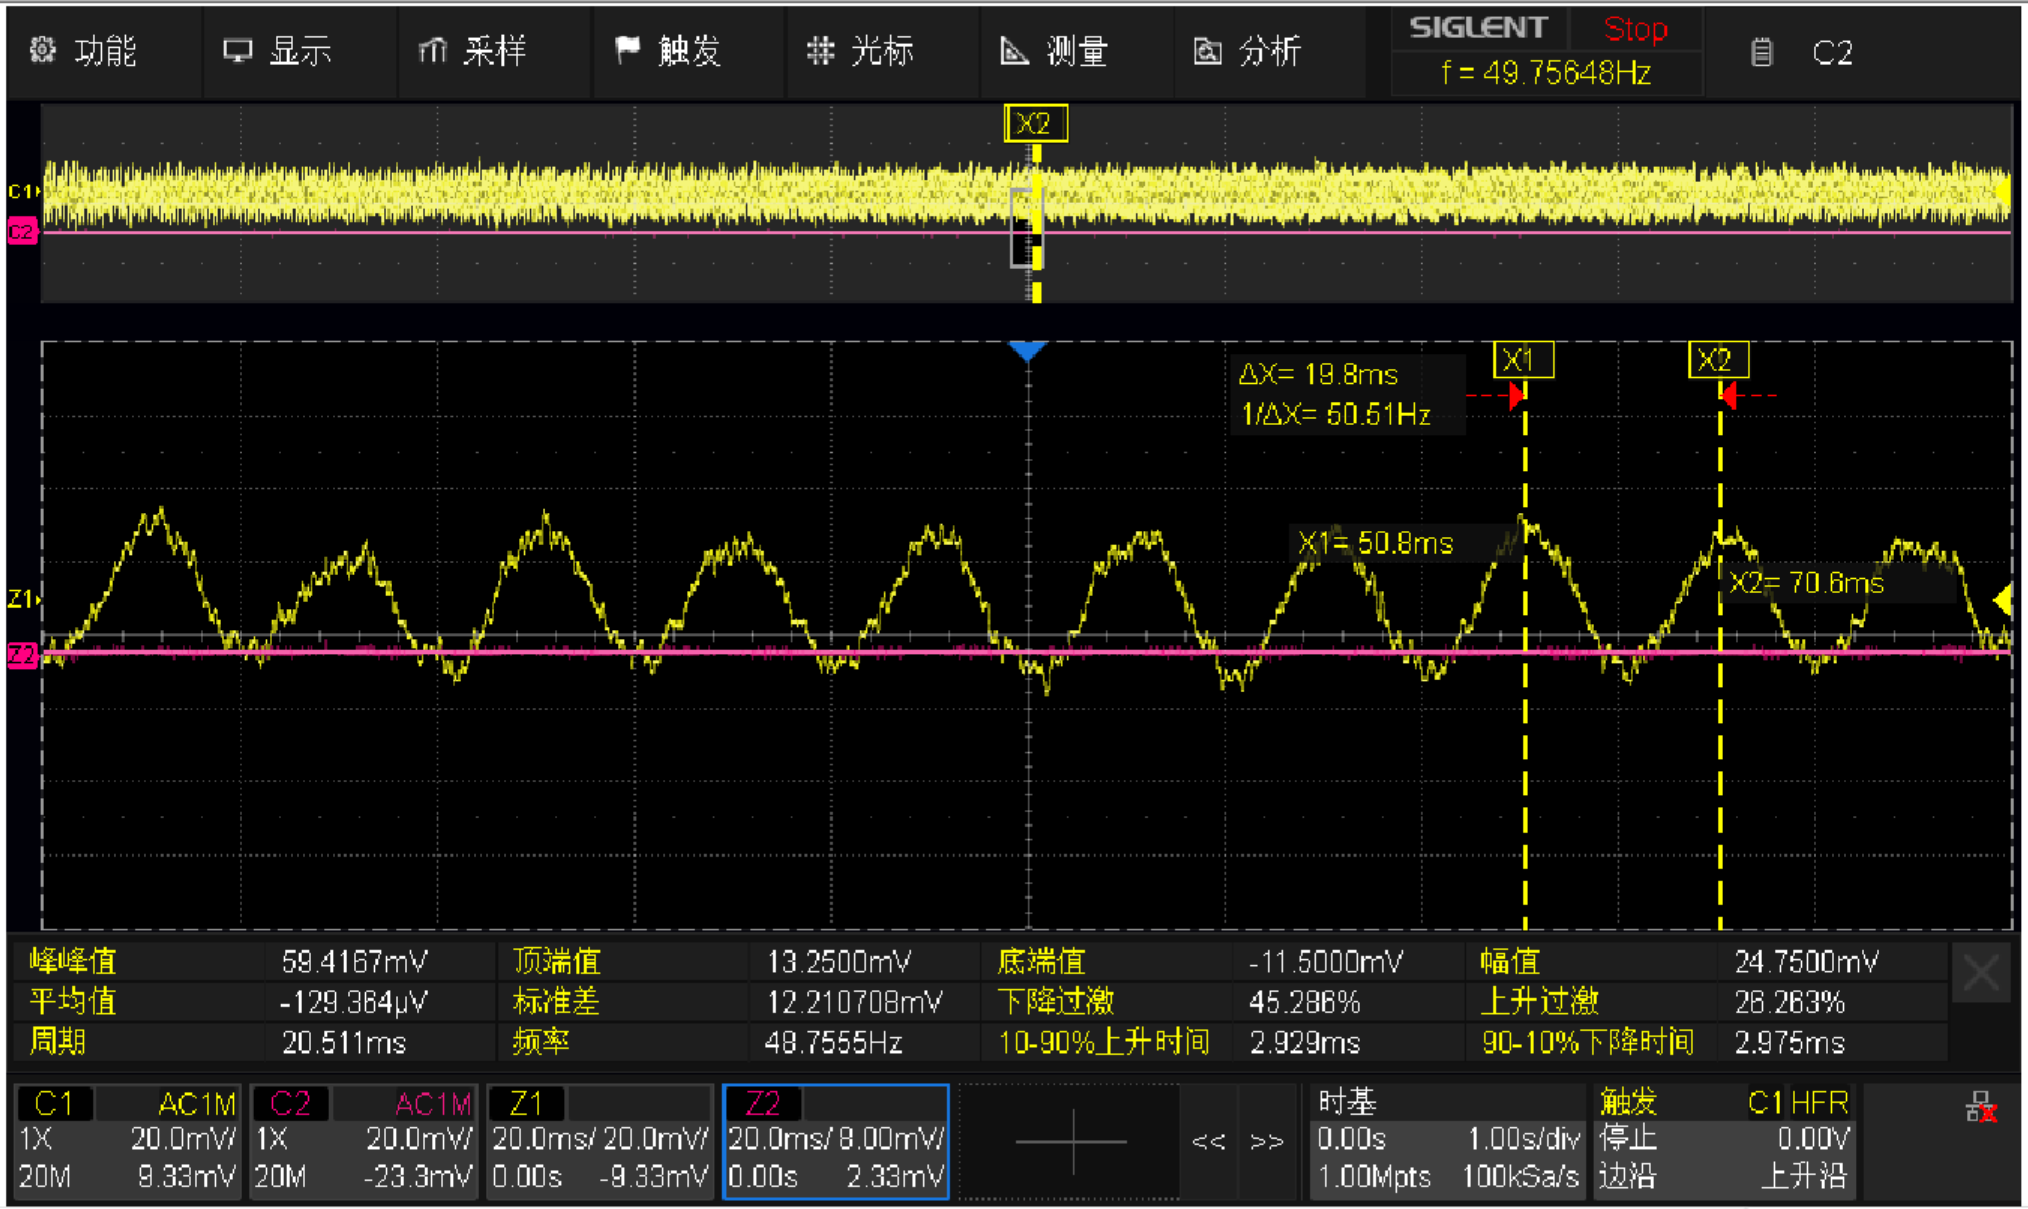
Task: Click the 光标 cursors grid icon
Action: [x=820, y=50]
